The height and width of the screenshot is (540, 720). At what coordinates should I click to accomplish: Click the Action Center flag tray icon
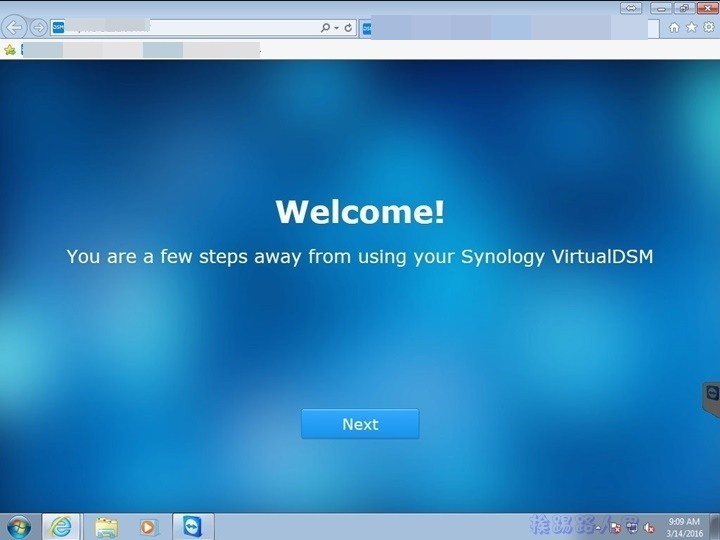point(614,528)
